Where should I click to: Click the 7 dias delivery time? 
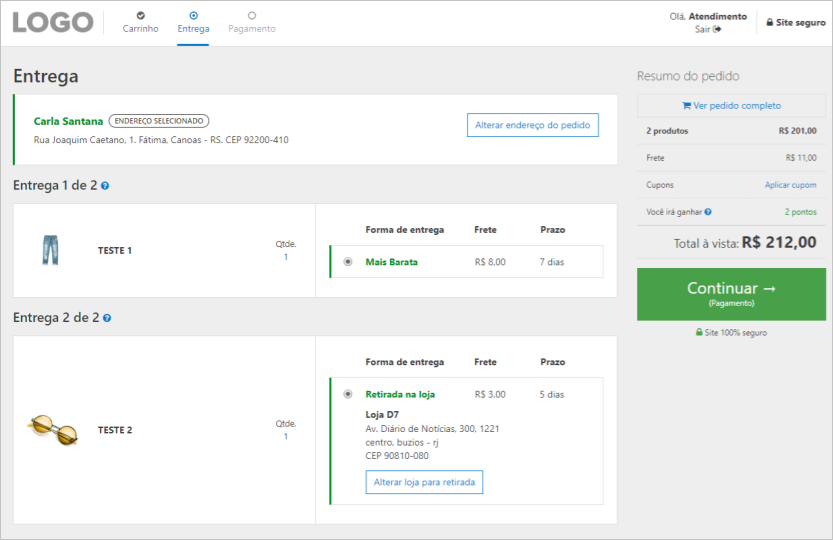pyautogui.click(x=552, y=262)
